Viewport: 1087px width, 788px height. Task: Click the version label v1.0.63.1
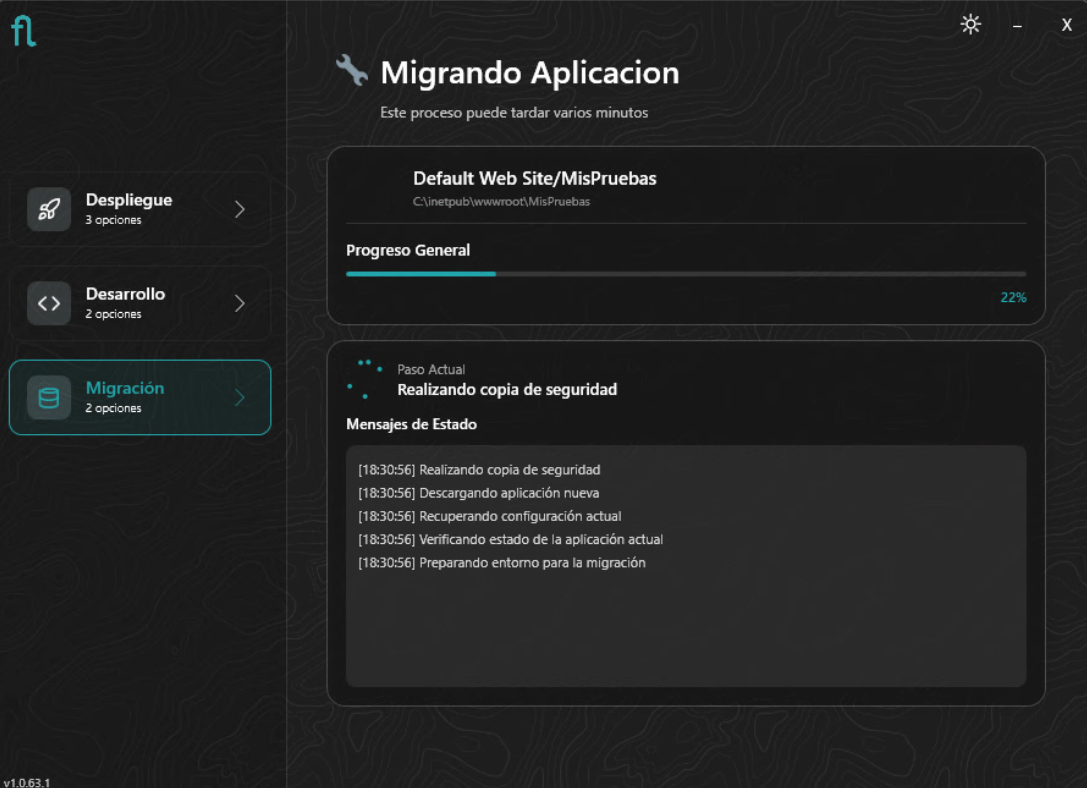(26, 782)
